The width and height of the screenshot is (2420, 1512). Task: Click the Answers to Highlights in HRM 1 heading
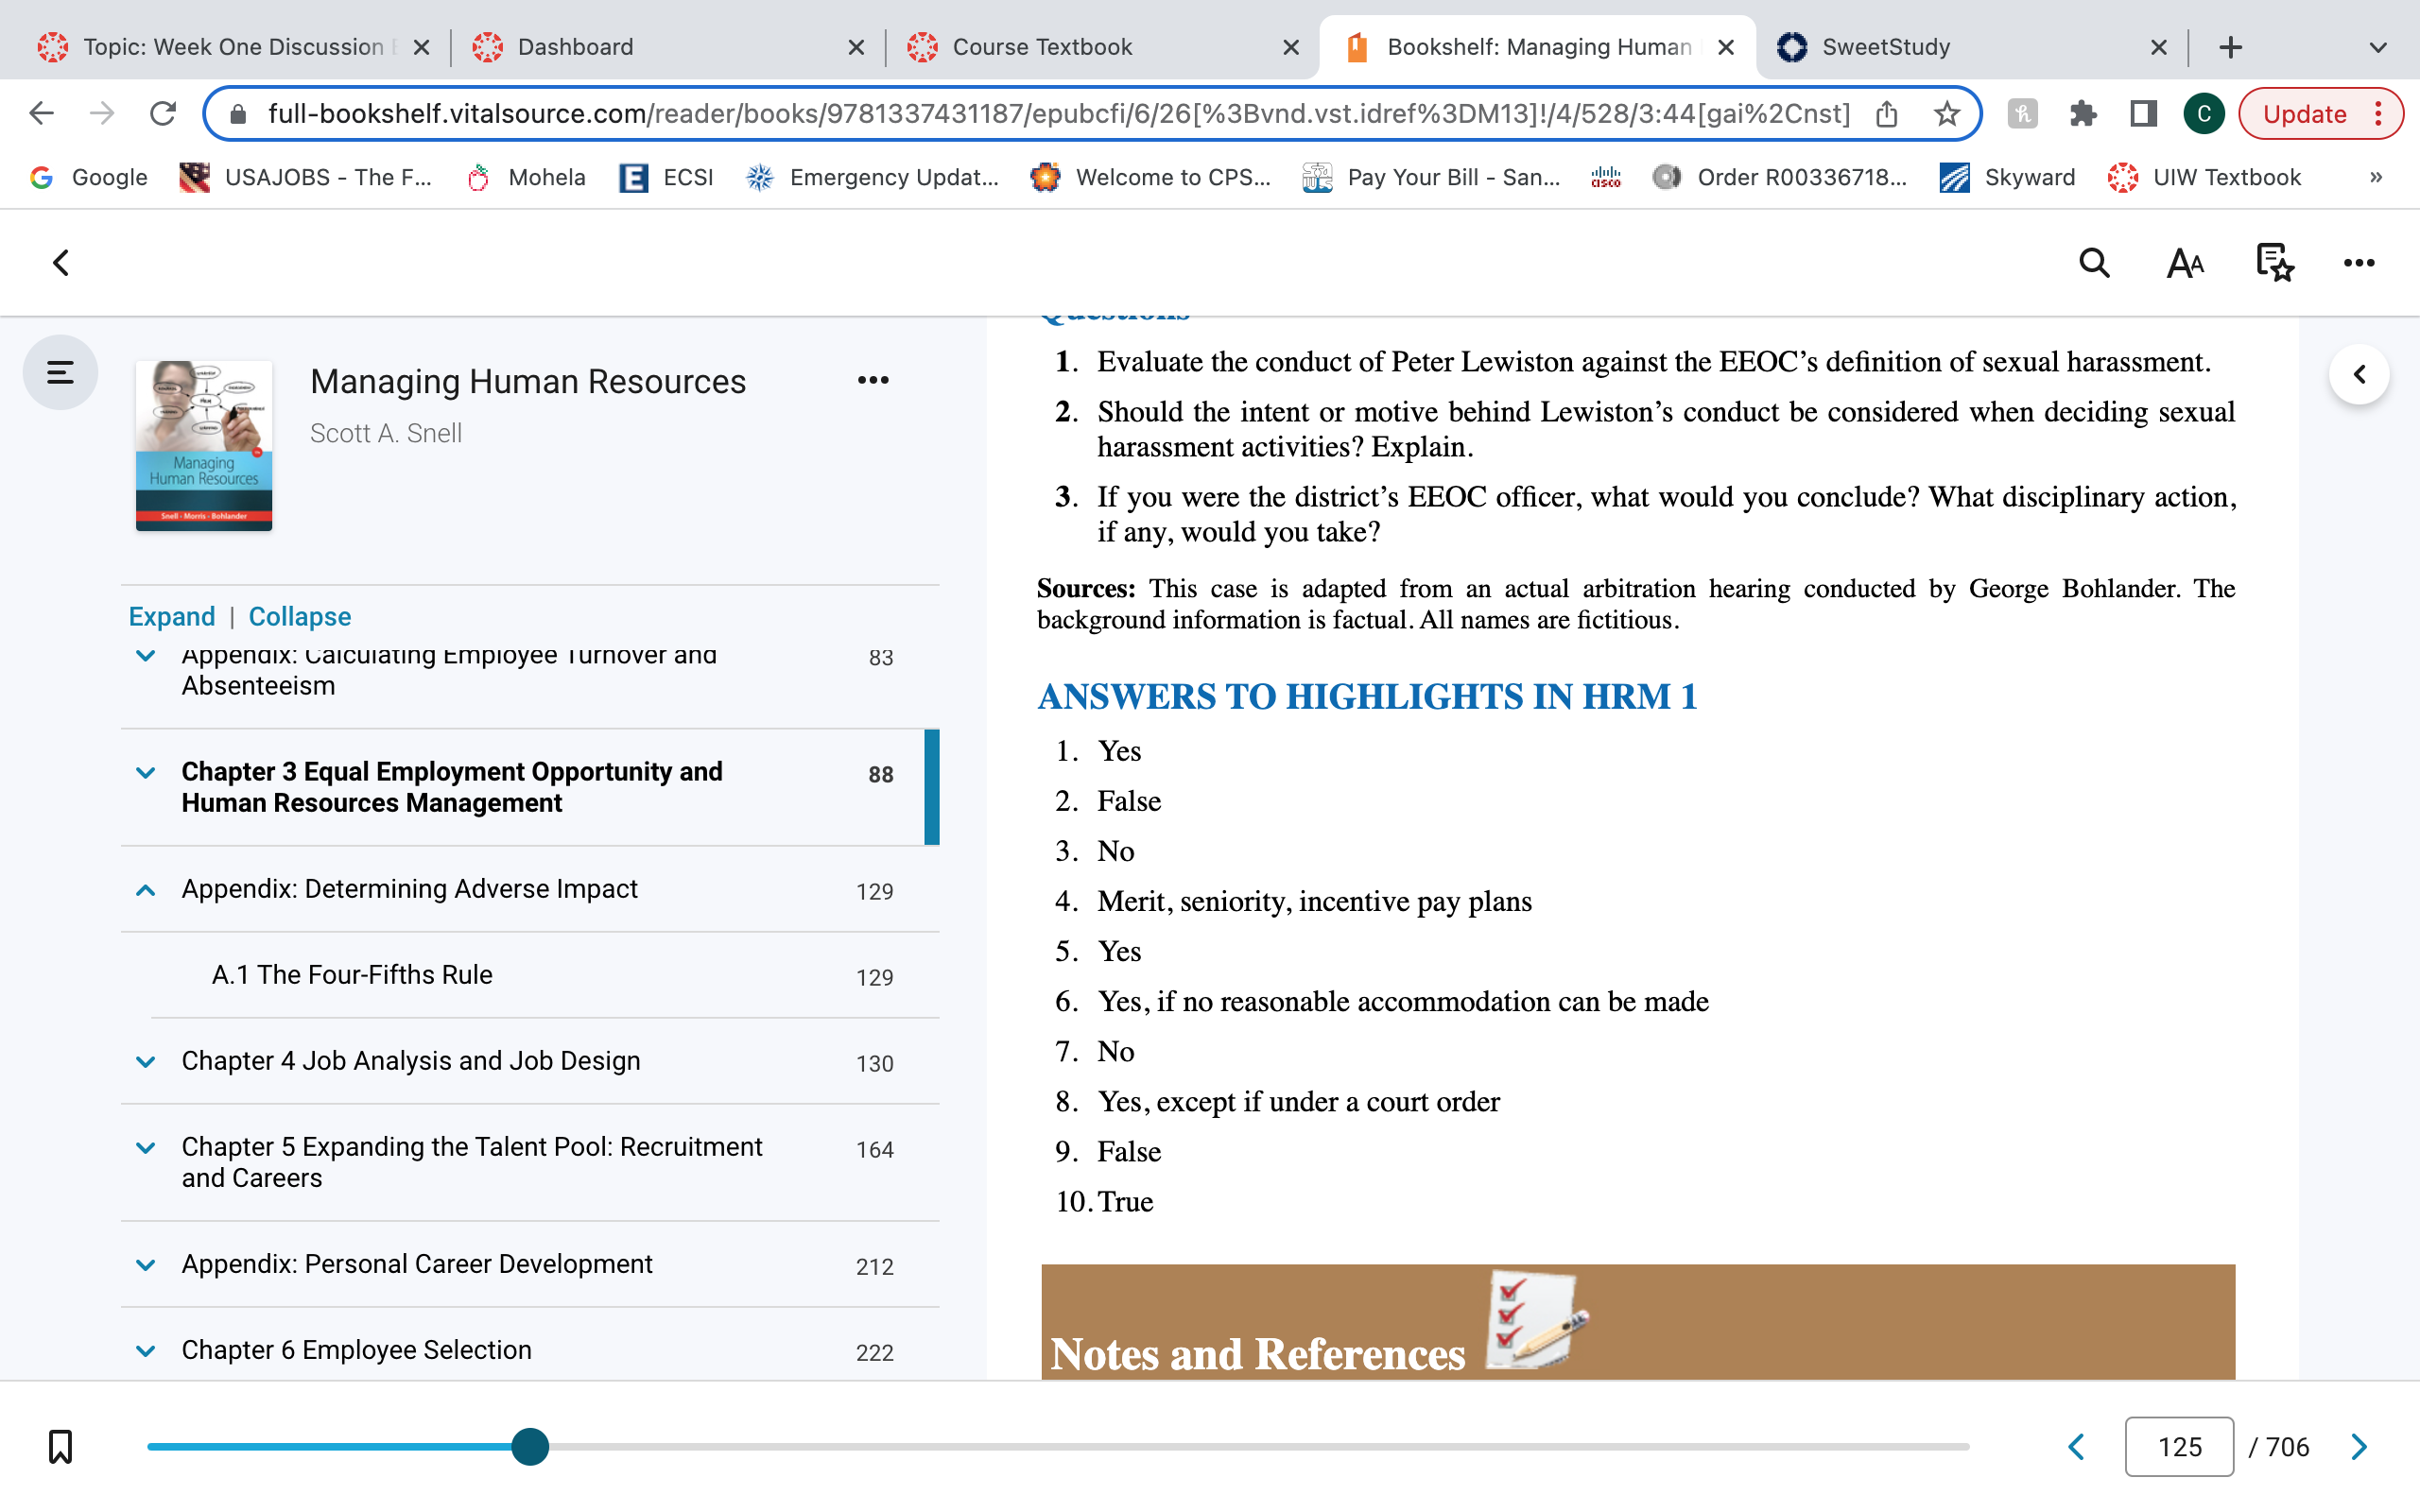[1367, 696]
